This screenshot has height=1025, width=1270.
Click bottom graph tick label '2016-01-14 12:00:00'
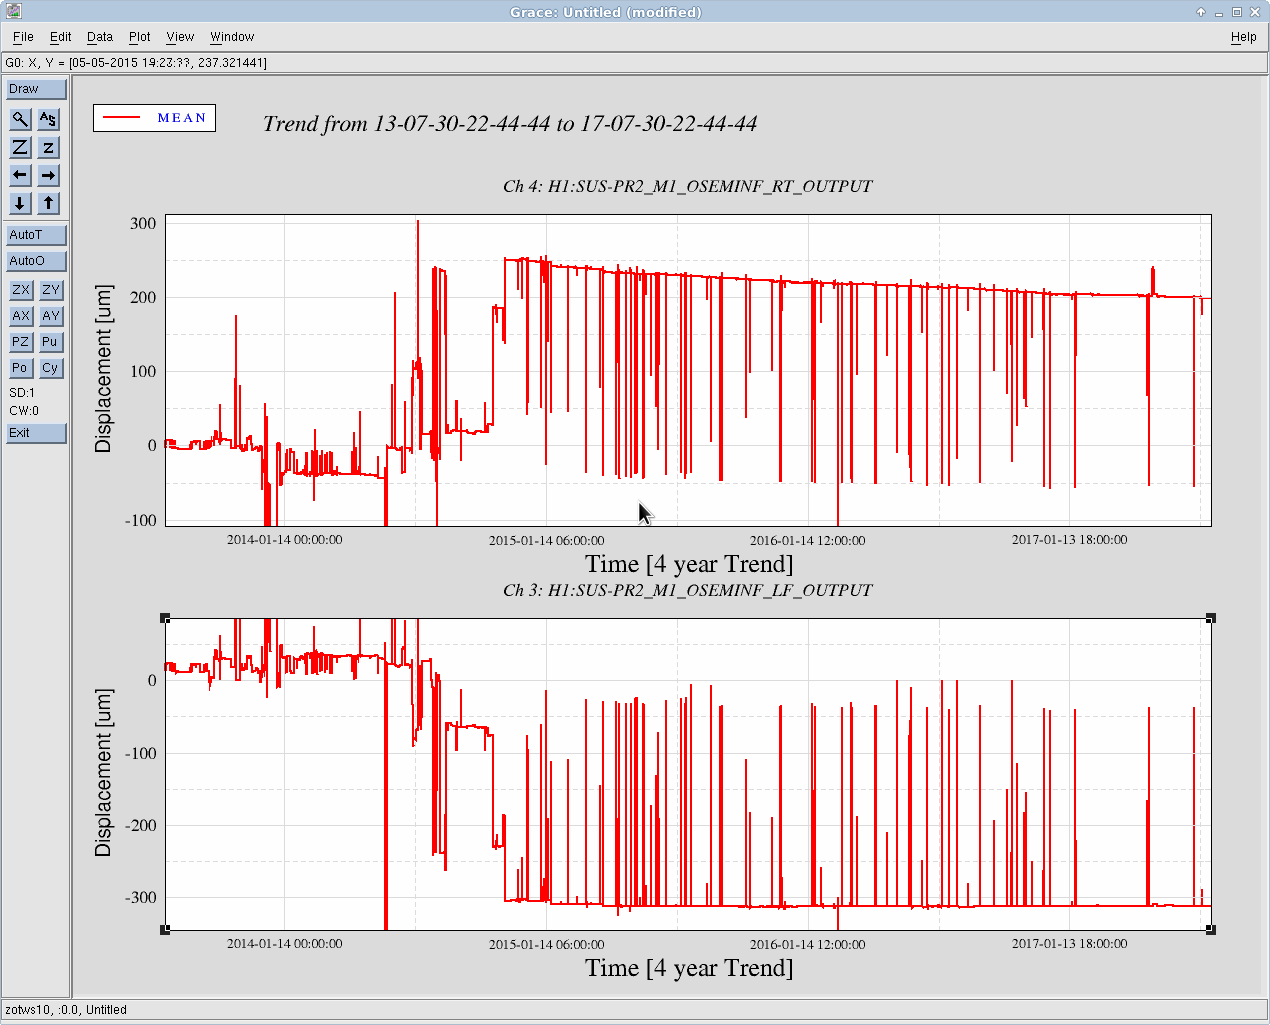[808, 944]
